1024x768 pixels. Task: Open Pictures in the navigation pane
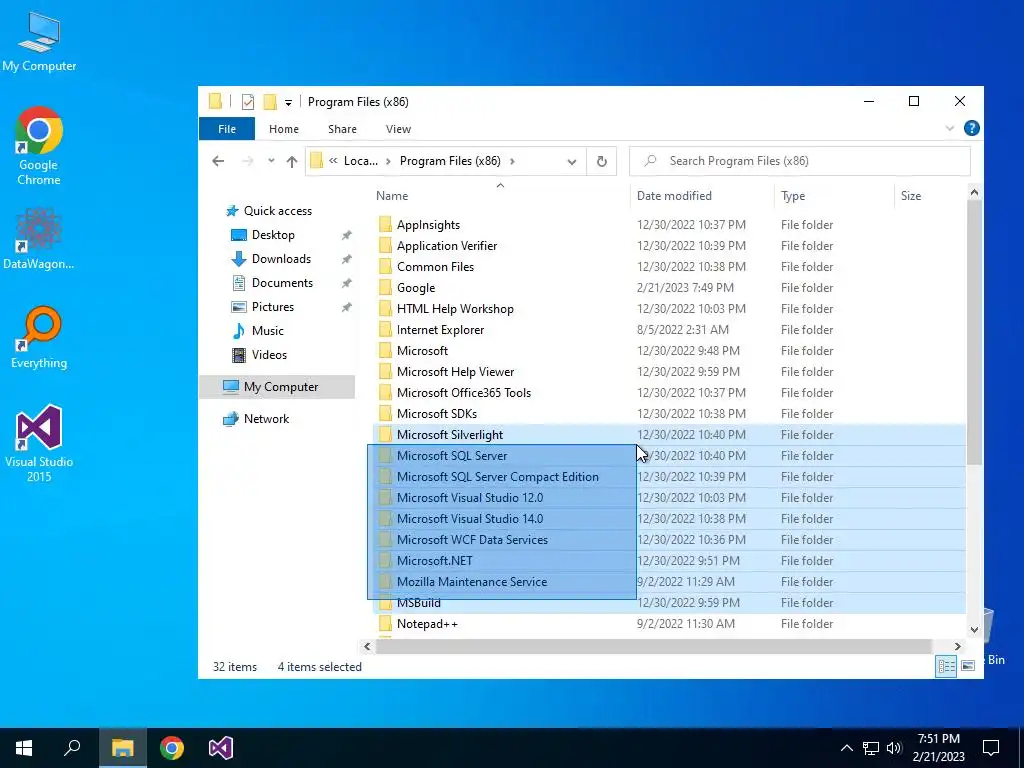pos(272,307)
